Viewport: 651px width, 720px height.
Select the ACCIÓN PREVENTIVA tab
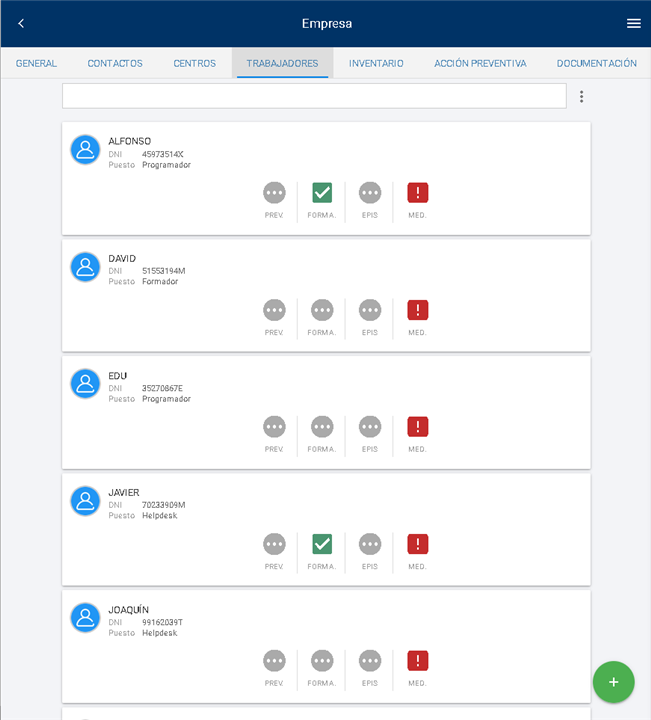pos(480,63)
